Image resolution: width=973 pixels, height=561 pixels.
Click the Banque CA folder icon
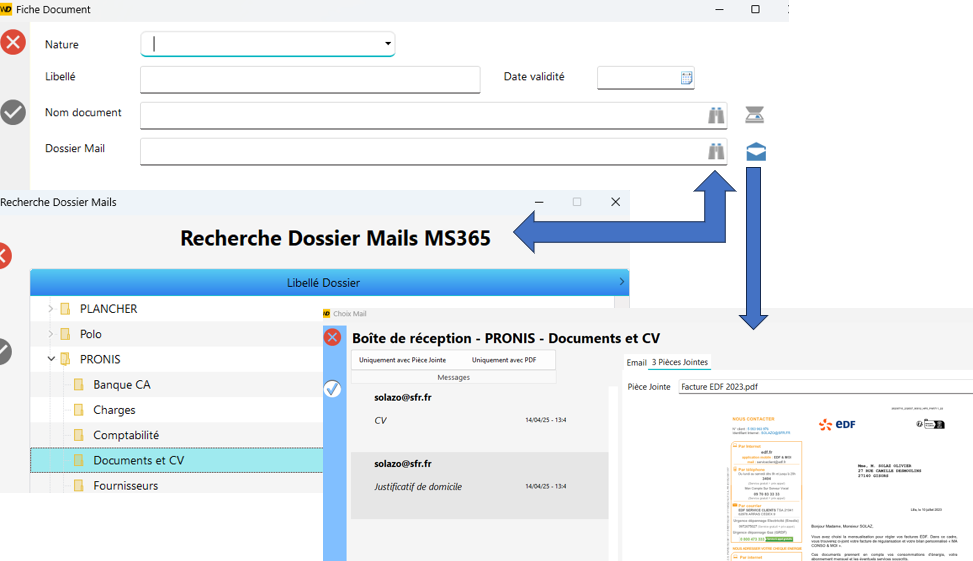click(79, 385)
